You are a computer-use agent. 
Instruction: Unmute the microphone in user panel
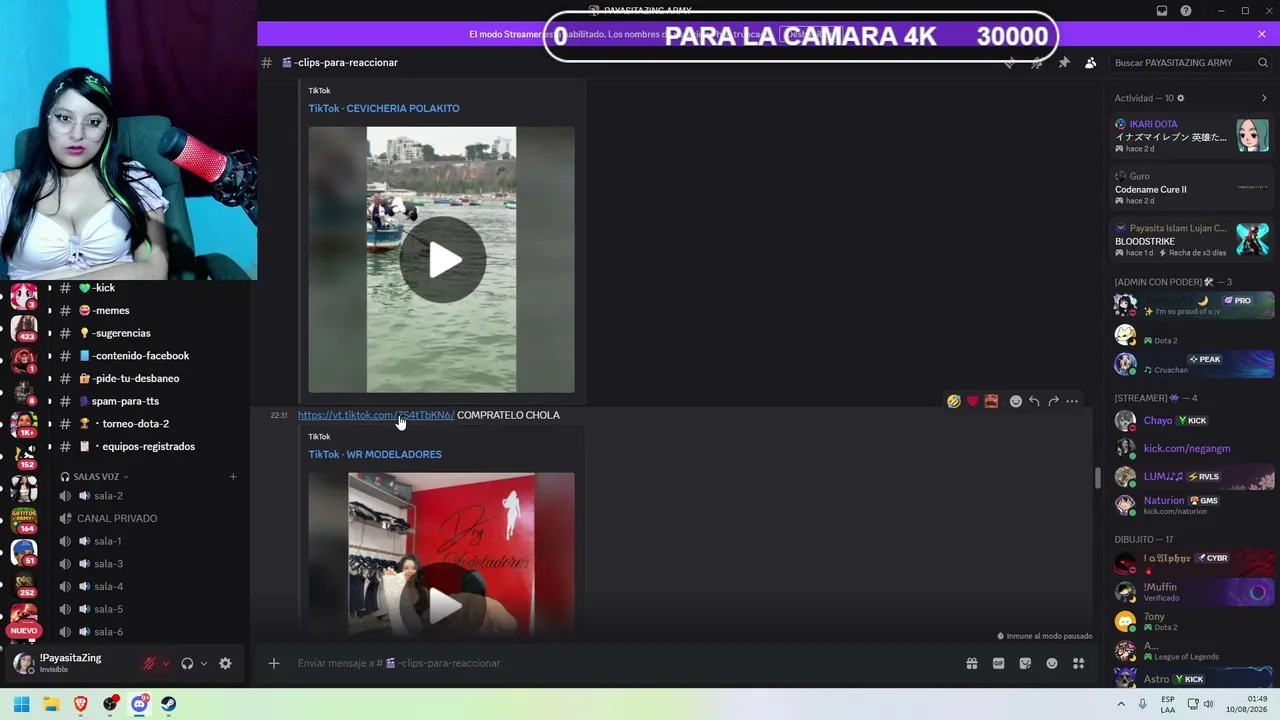pyautogui.click(x=149, y=663)
